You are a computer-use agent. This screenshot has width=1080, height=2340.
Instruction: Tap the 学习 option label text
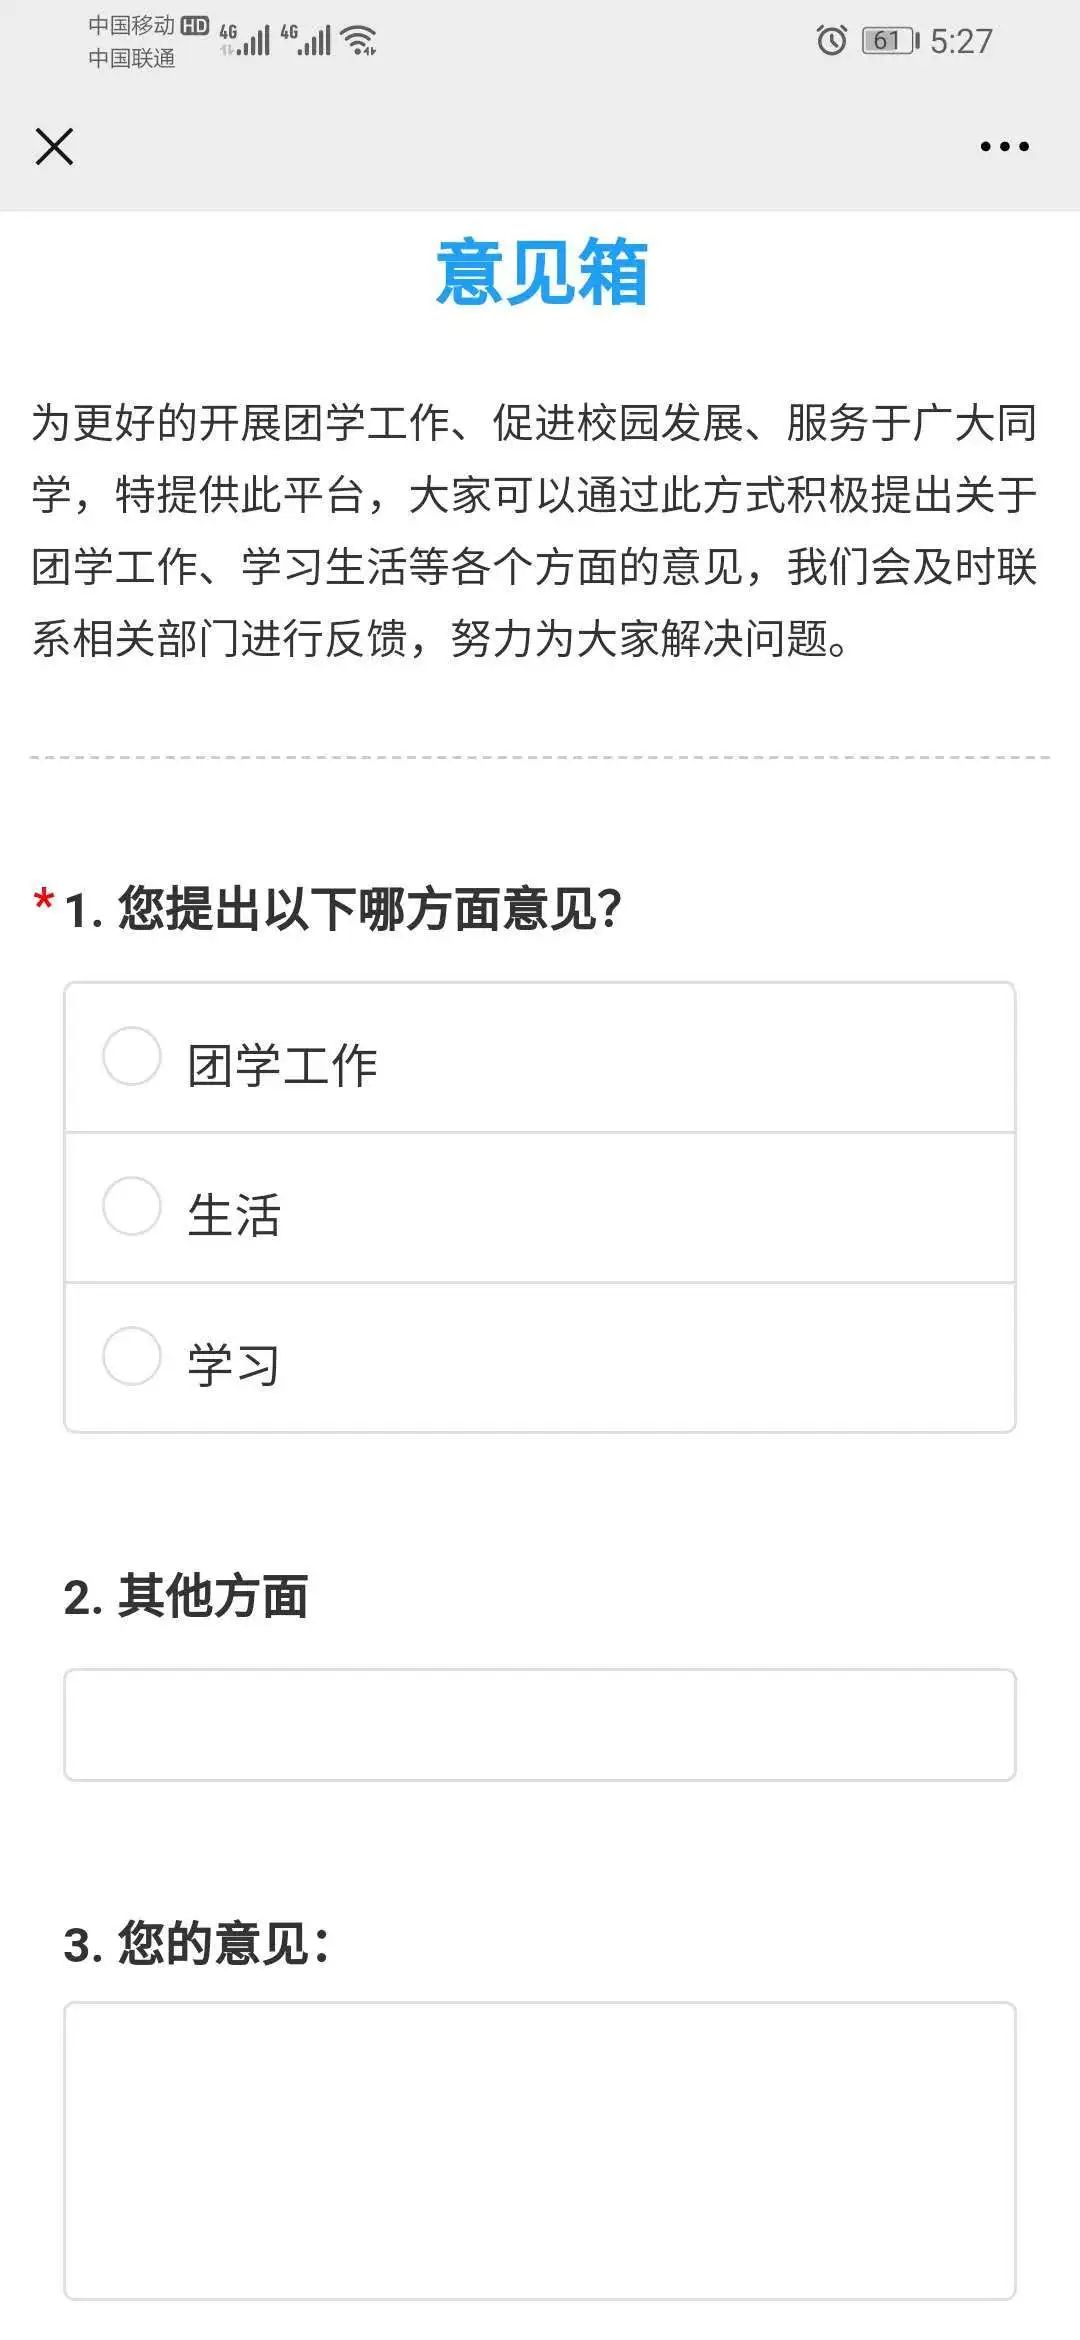click(234, 1365)
